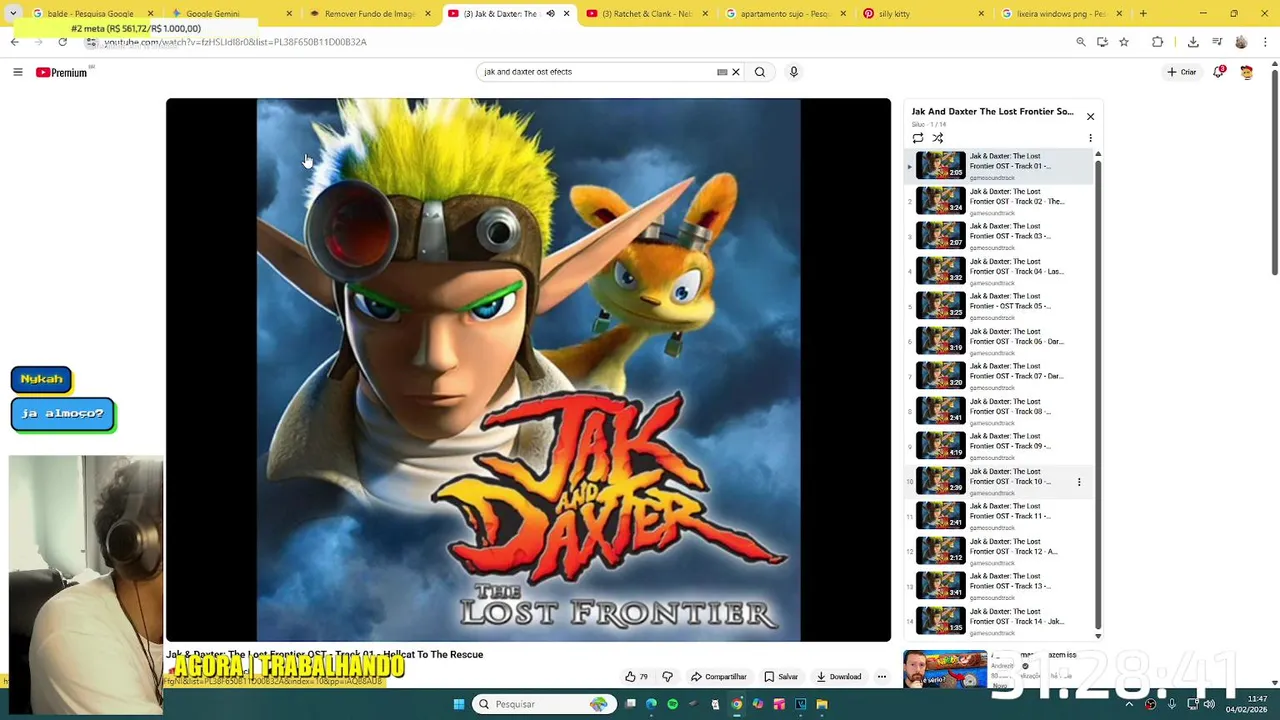Switch to the Ratchet & Clank tab
1280x720 pixels.
click(645, 14)
